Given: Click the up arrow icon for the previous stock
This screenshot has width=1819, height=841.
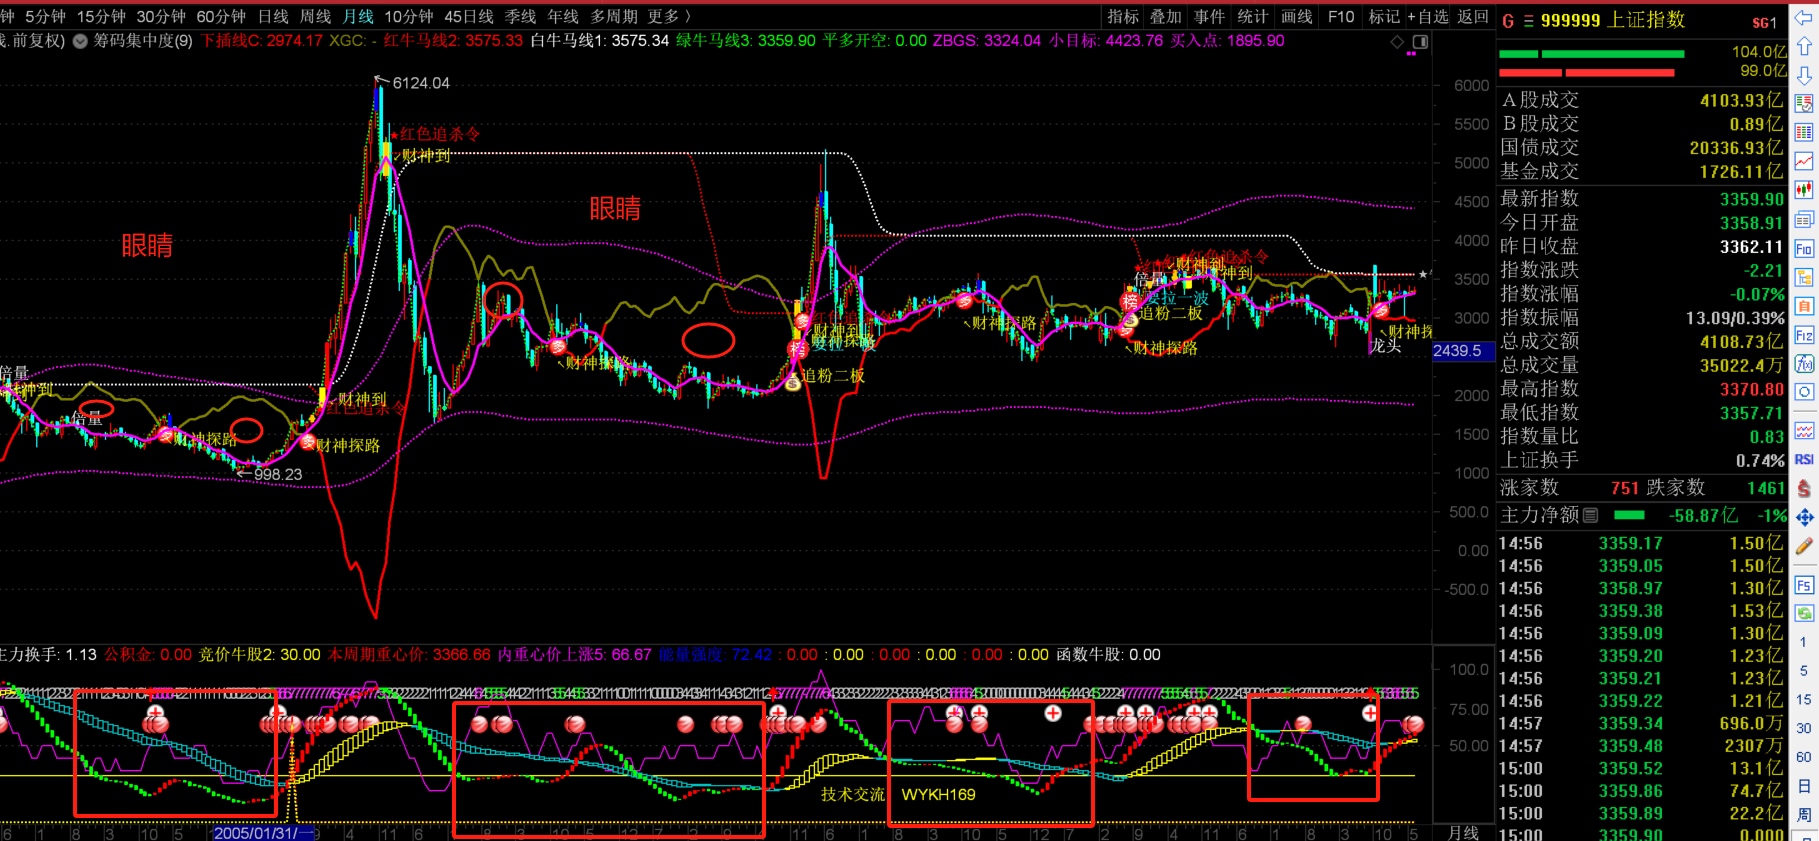Looking at the screenshot, I should 1804,47.
